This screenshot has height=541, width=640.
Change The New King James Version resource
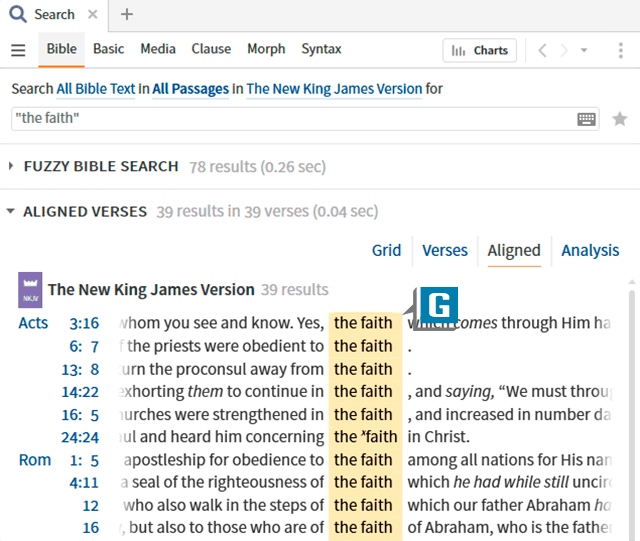334,89
